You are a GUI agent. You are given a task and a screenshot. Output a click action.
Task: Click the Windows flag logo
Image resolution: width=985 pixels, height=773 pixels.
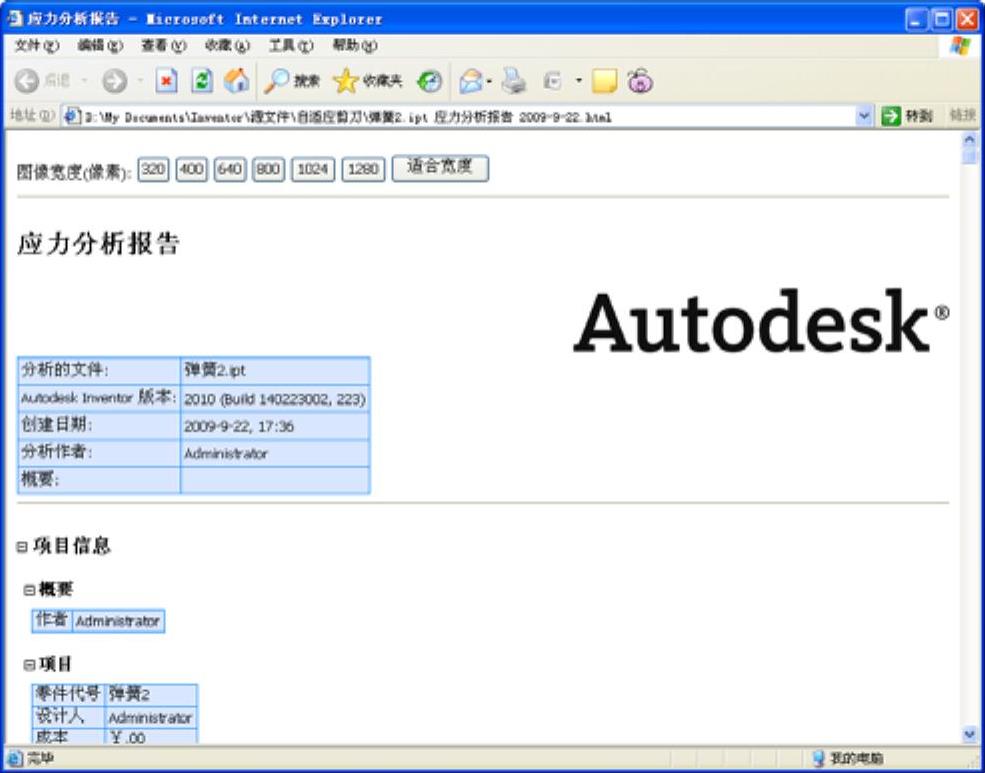pos(959,46)
